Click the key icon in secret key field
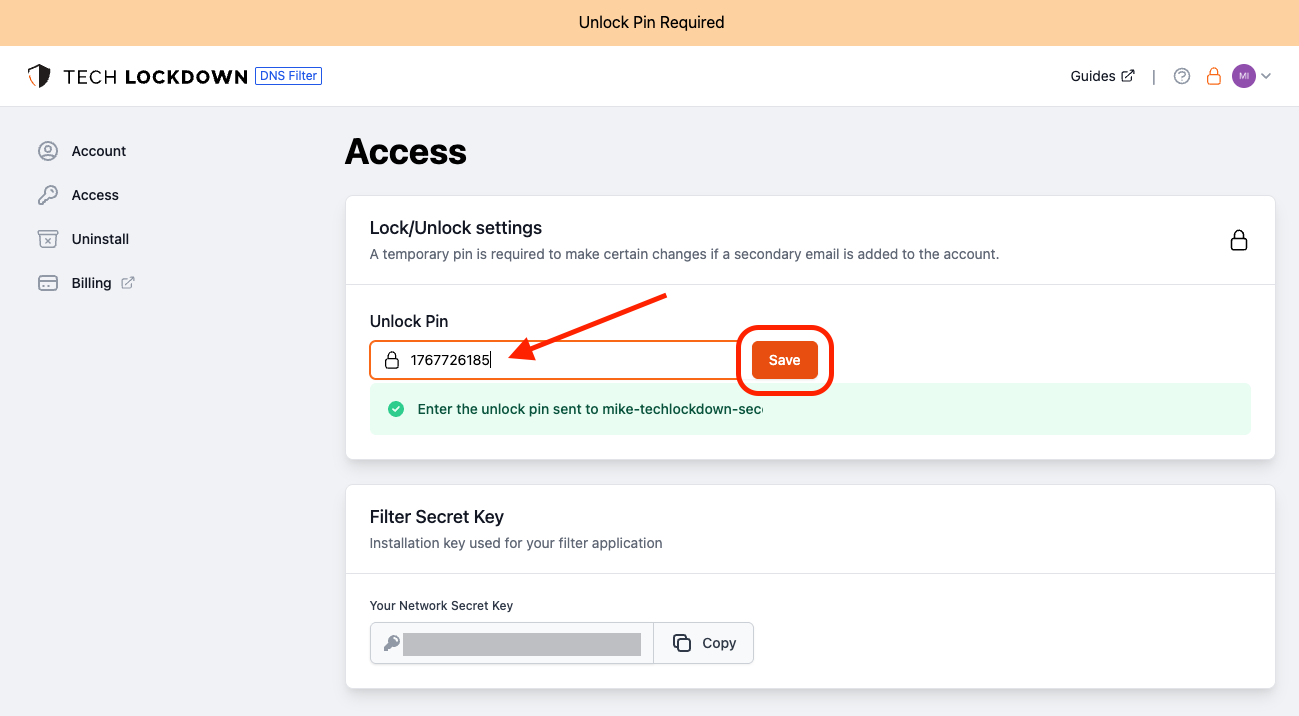The image size is (1299, 716). pyautogui.click(x=391, y=643)
